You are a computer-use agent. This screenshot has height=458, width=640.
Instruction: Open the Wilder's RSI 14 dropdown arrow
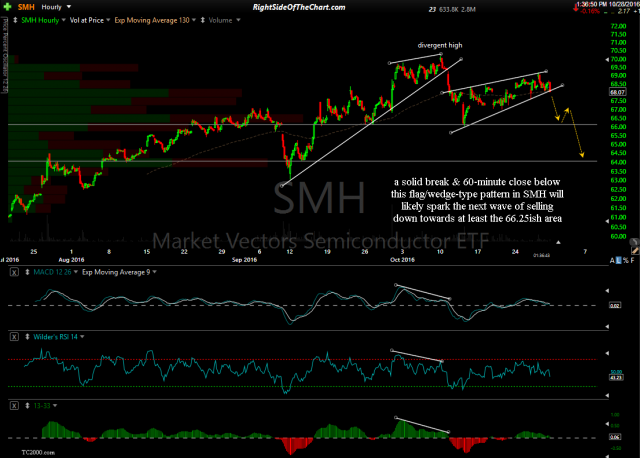click(x=82, y=337)
